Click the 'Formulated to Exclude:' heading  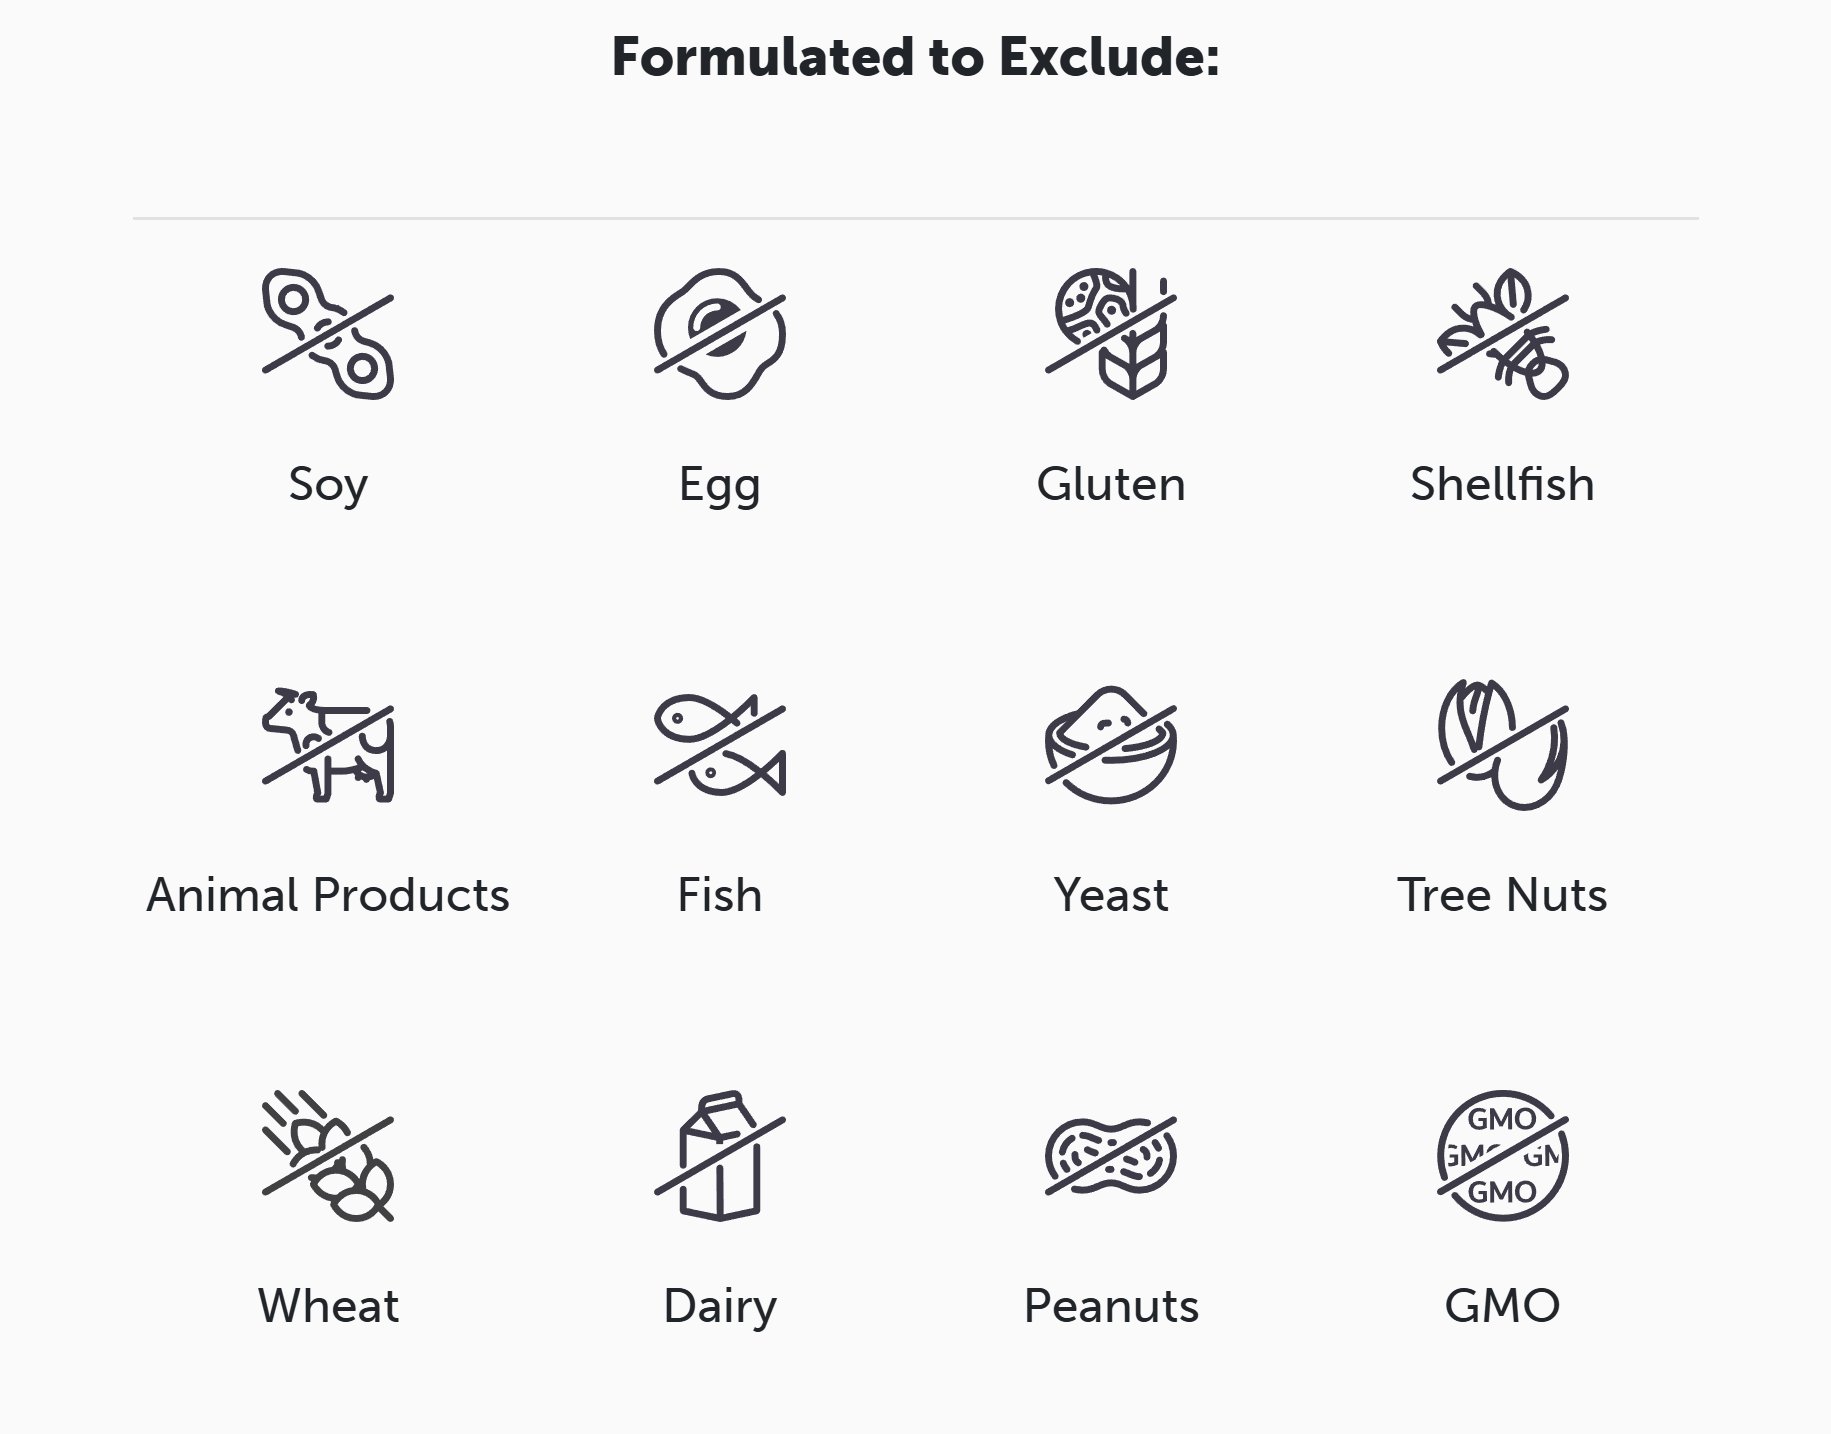915,57
